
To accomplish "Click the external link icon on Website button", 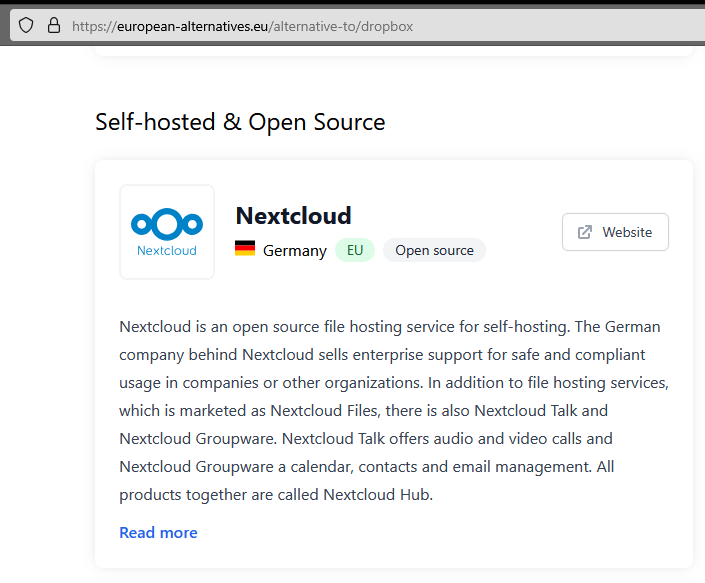I will [x=585, y=232].
